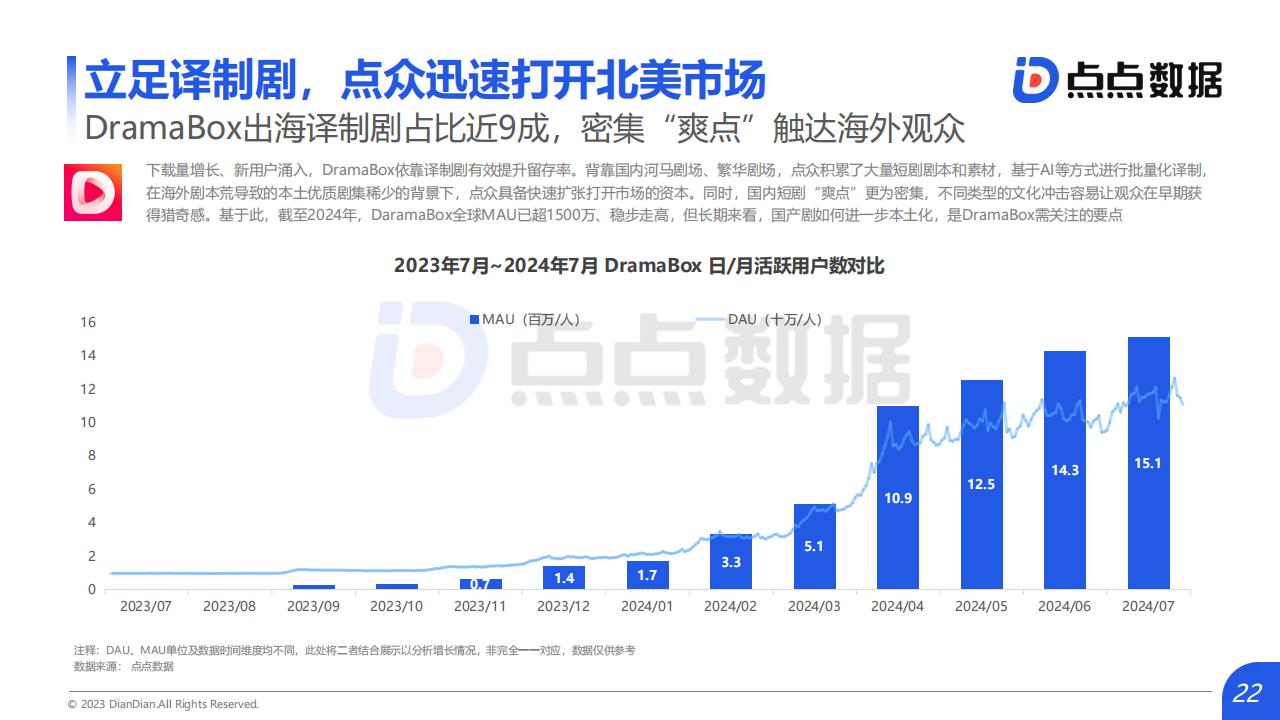Image resolution: width=1280 pixels, height=720 pixels.
Task: Select the 2024/07 bar labeled 15.1
Action: coord(1149,463)
